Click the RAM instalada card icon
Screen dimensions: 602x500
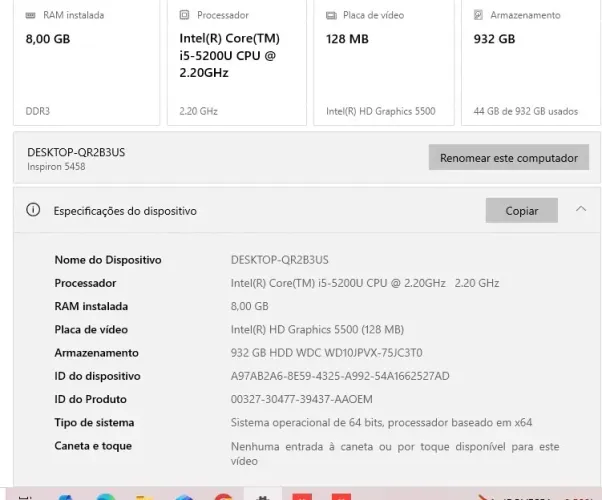(x=30, y=15)
